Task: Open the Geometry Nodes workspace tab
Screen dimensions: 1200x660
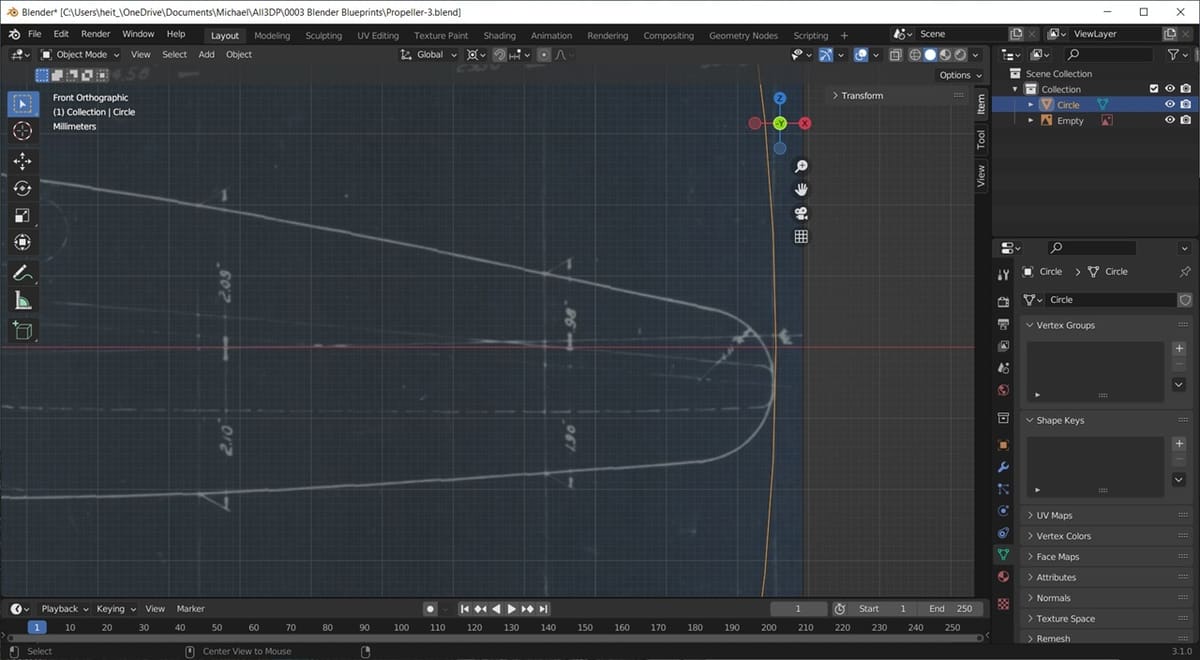Action: point(743,35)
